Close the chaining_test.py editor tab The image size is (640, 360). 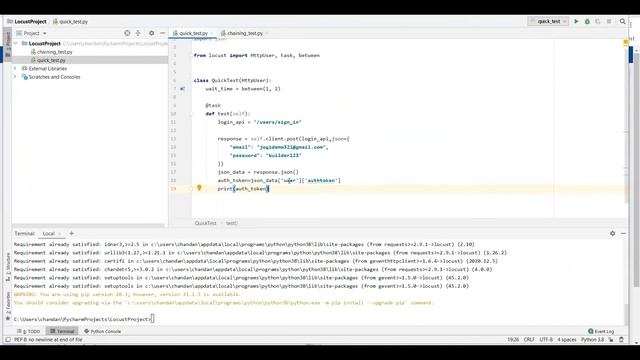coord(267,33)
